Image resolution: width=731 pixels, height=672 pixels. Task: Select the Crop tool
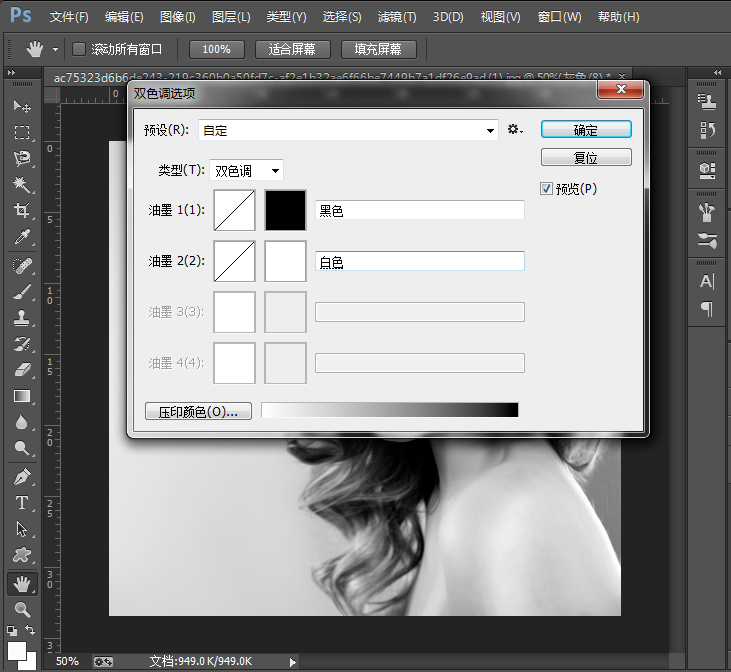[21, 211]
